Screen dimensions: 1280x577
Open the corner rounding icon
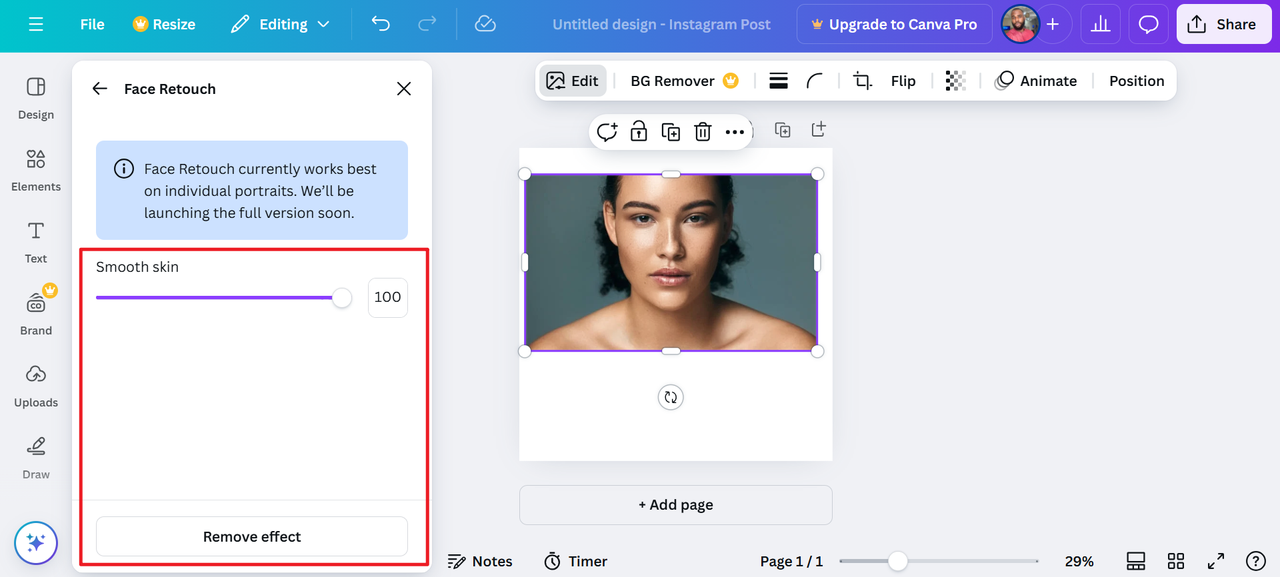tap(815, 81)
